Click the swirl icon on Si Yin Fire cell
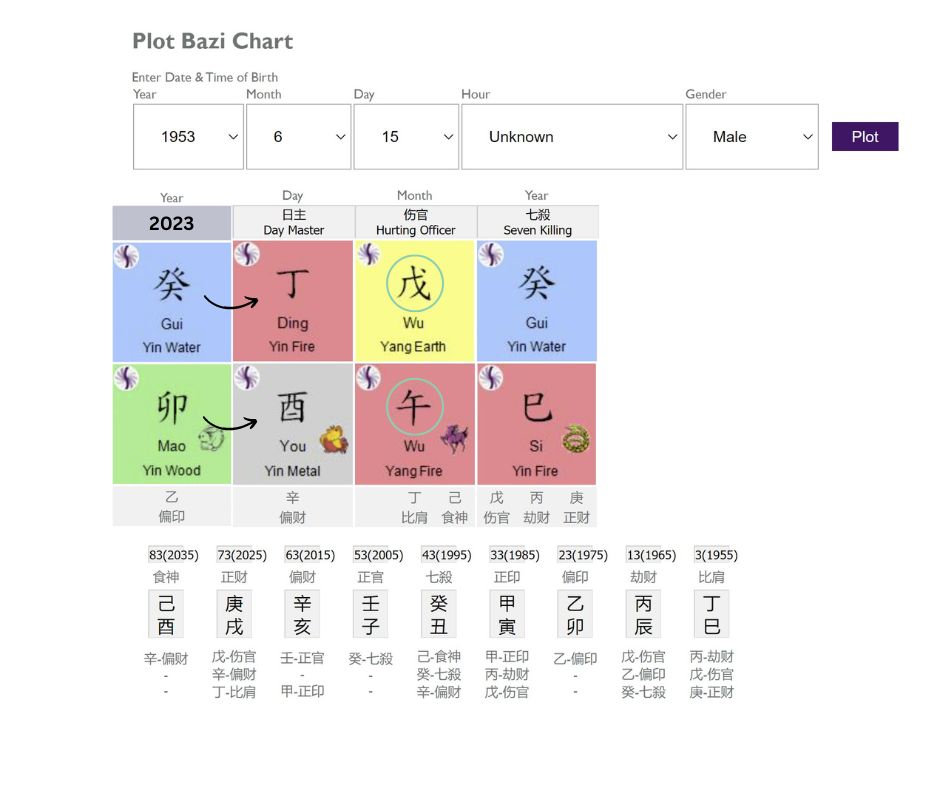This screenshot has width=940, height=788. pyautogui.click(x=490, y=378)
